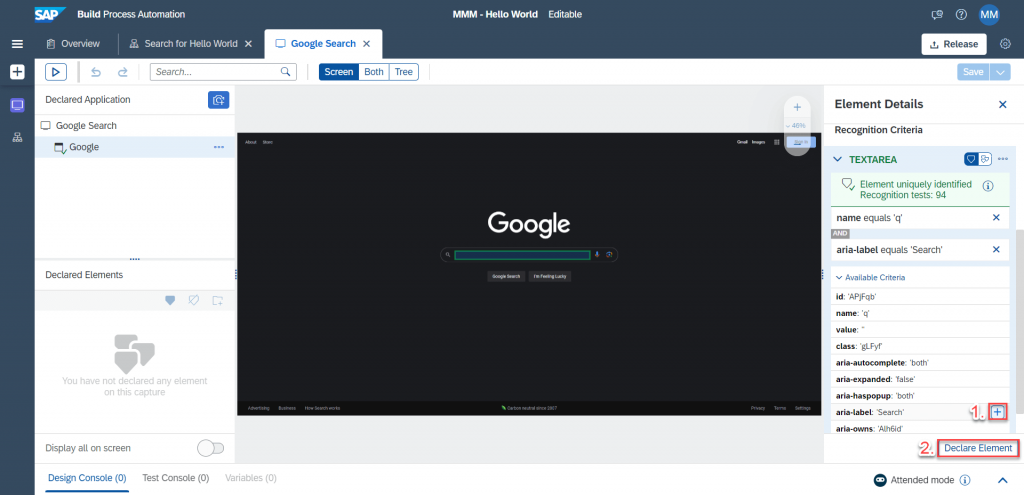Select class: 'gLFyf' criterion row
This screenshot has width=1024, height=495.
coord(920,345)
